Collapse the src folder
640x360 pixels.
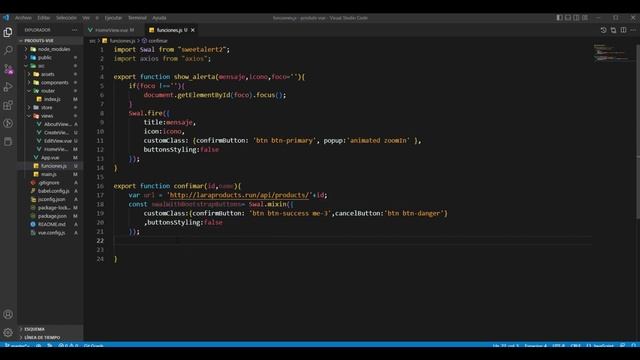coord(50,66)
